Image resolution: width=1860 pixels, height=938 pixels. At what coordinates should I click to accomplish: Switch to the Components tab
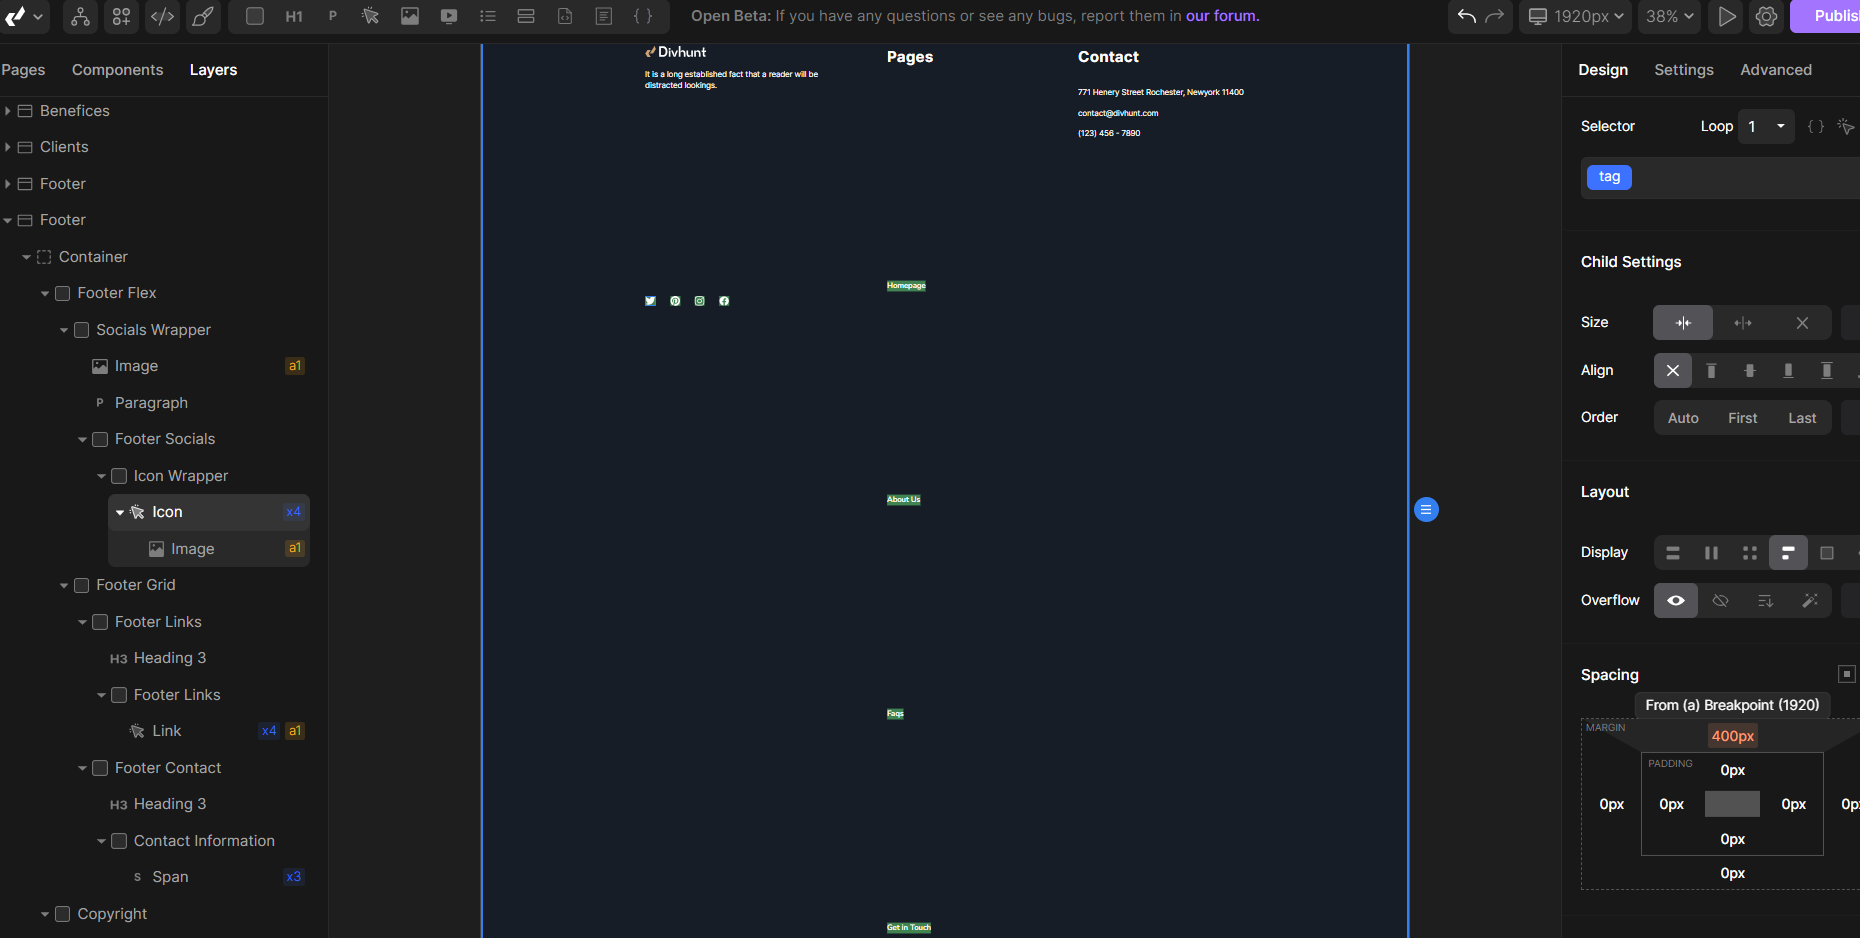pos(117,70)
